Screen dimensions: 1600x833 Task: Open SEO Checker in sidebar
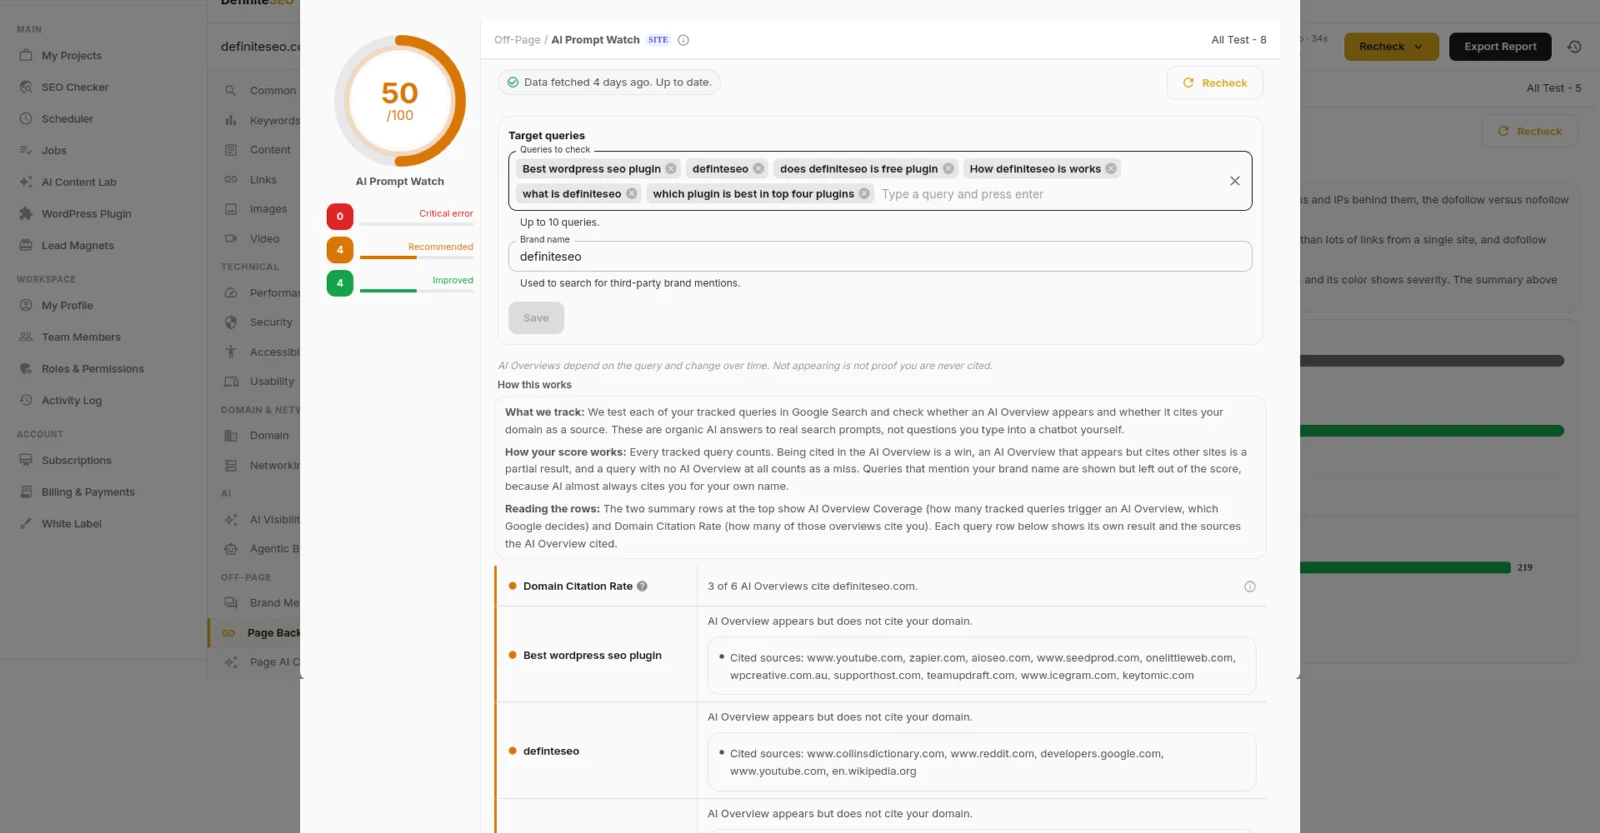coord(75,87)
